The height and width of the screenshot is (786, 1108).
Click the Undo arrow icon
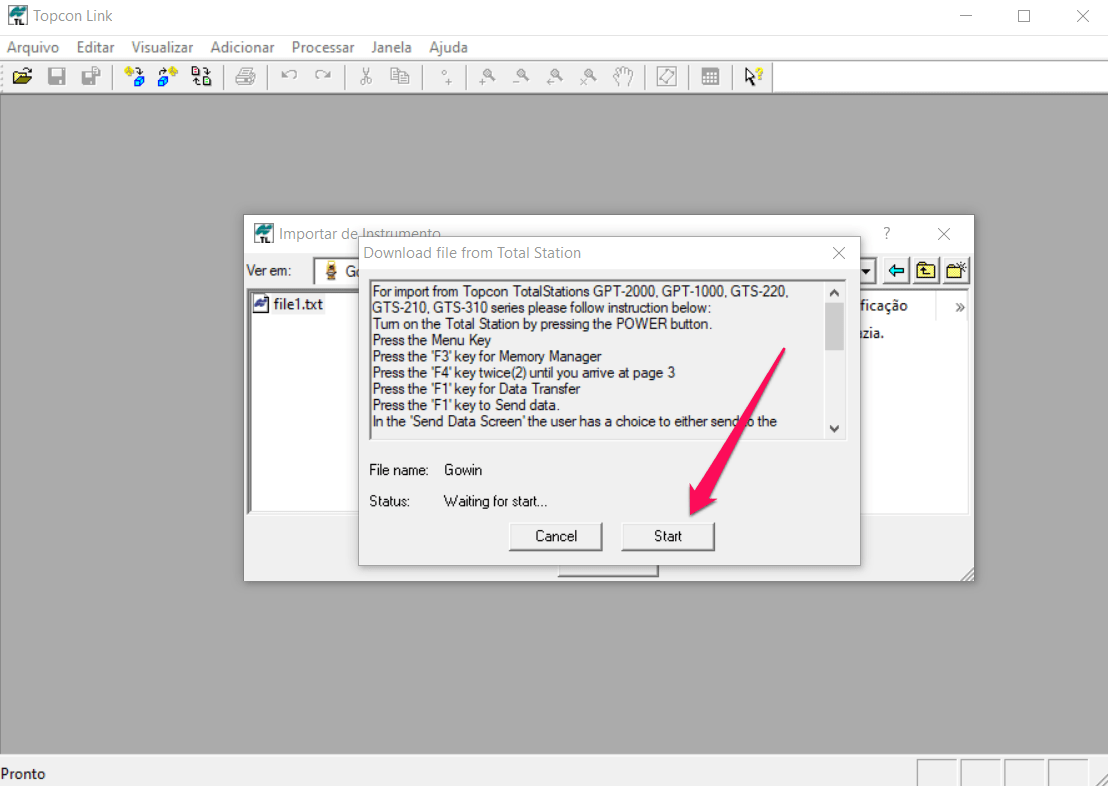point(289,76)
